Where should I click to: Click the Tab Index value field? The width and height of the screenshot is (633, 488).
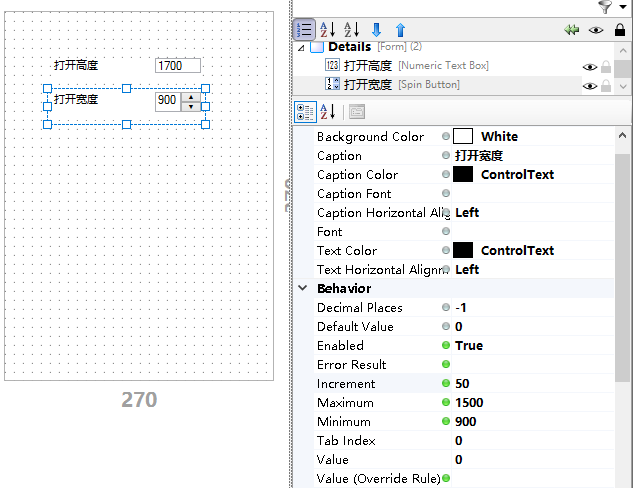coord(532,440)
